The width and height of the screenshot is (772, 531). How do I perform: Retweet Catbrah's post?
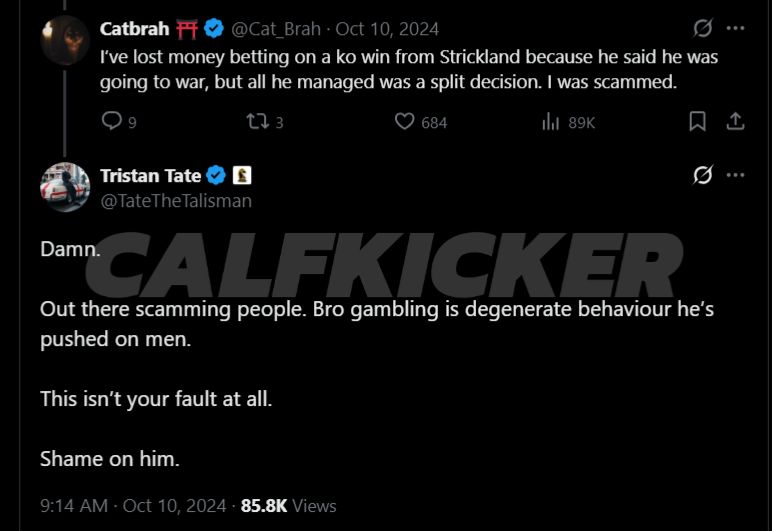256,121
